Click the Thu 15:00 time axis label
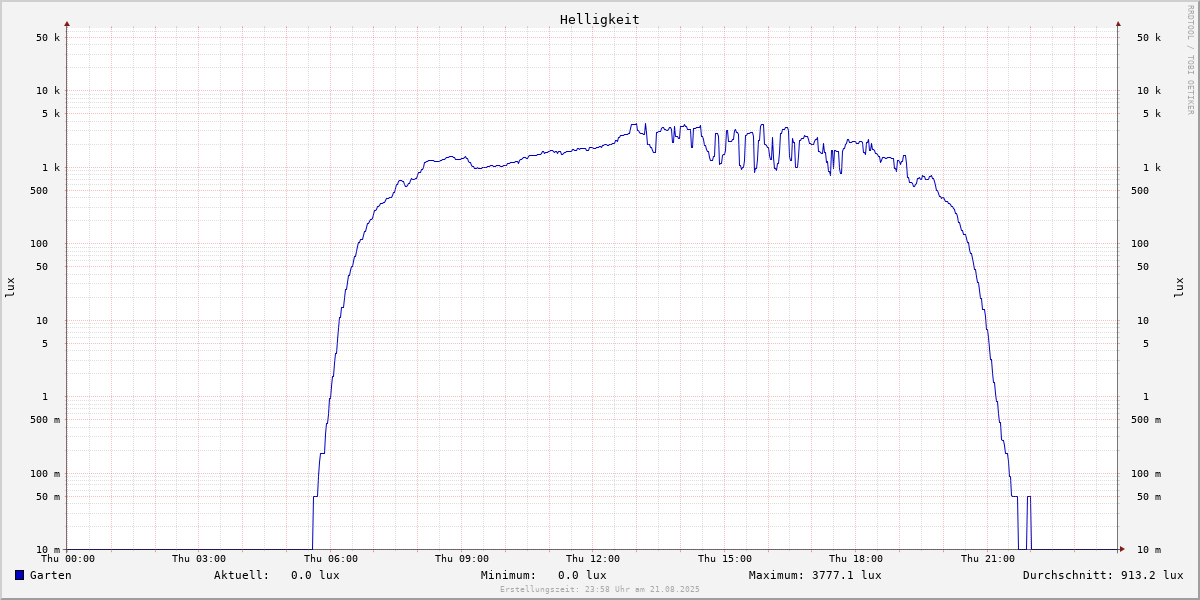The width and height of the screenshot is (1200, 600). (x=725, y=559)
